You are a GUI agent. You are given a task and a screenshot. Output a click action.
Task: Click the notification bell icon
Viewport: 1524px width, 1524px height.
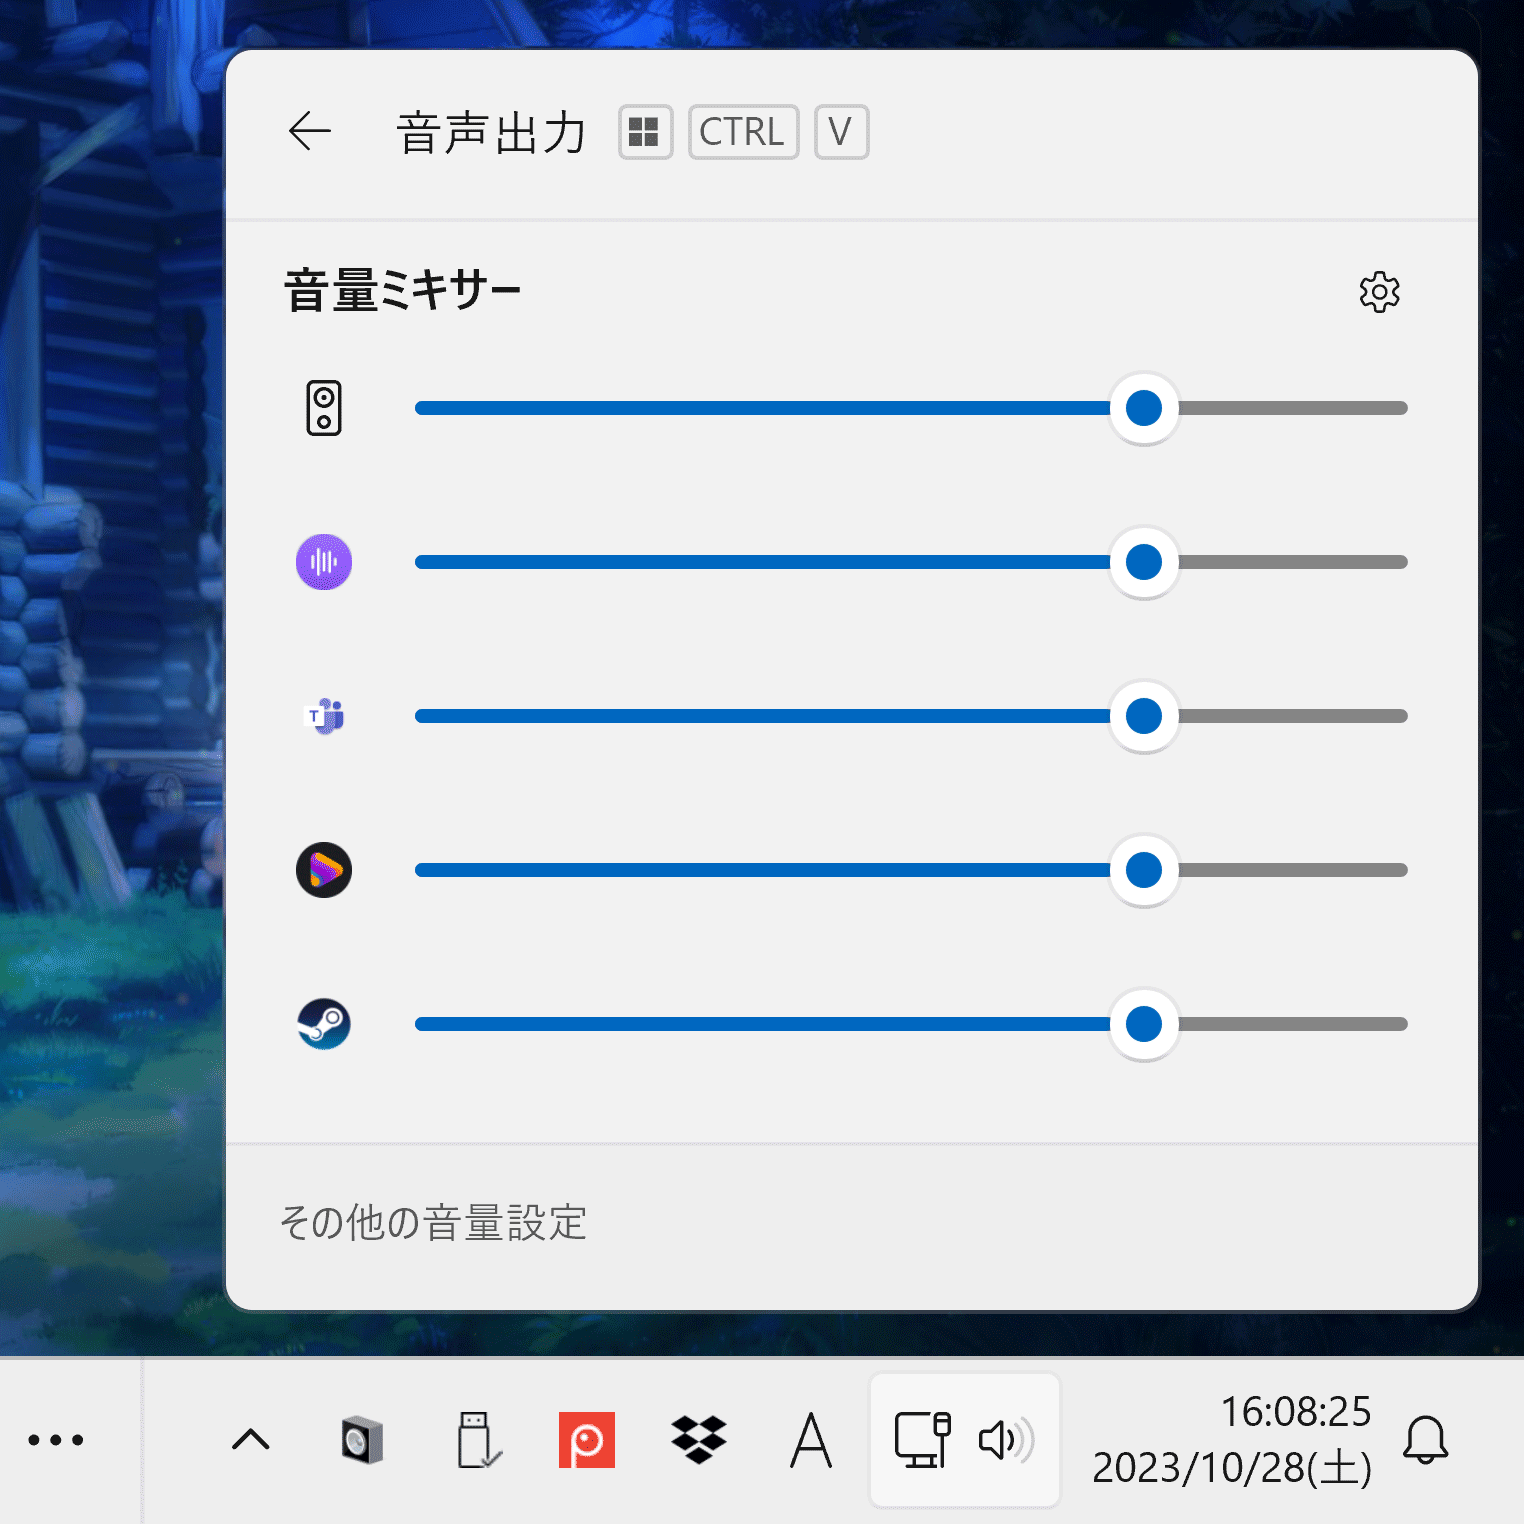click(1425, 1440)
